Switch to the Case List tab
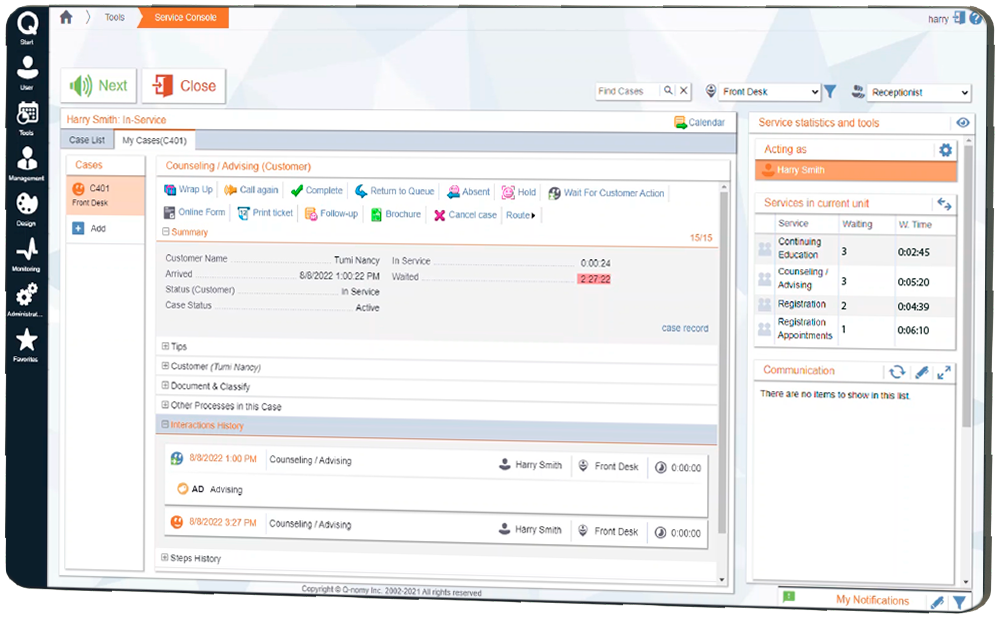This screenshot has height=622, width=1001. point(87,139)
